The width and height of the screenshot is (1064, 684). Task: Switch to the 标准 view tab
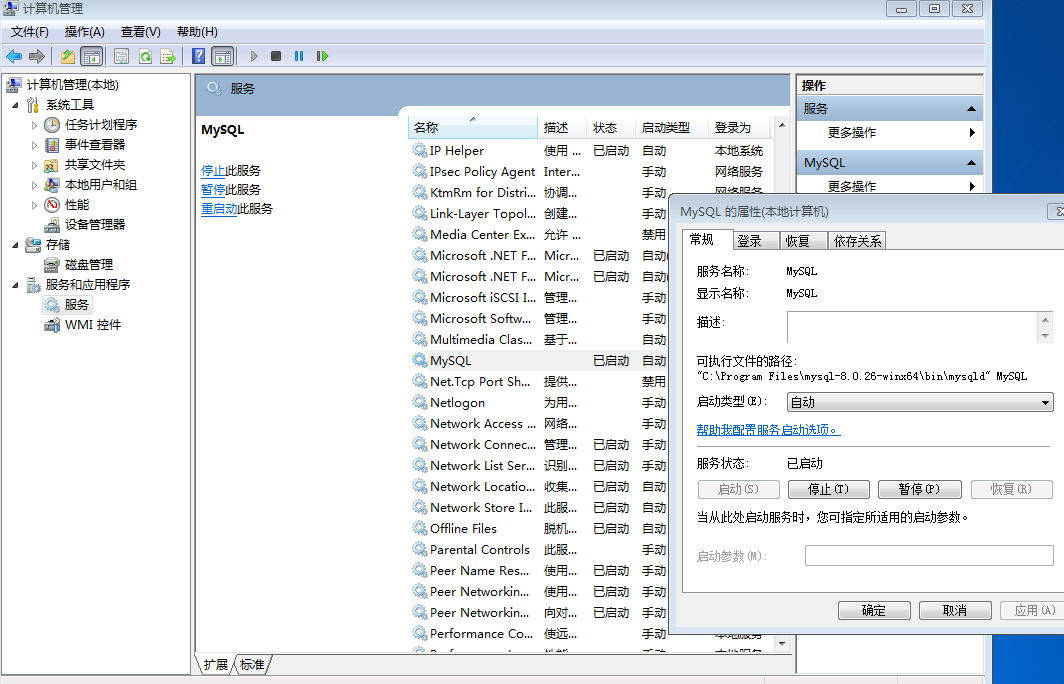pos(252,664)
